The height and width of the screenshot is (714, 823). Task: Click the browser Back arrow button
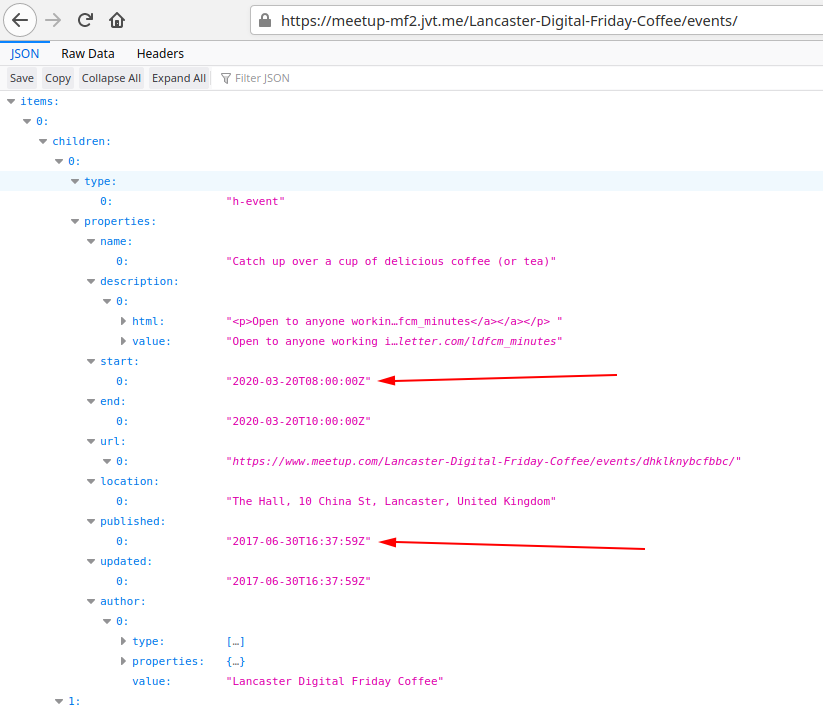21,20
